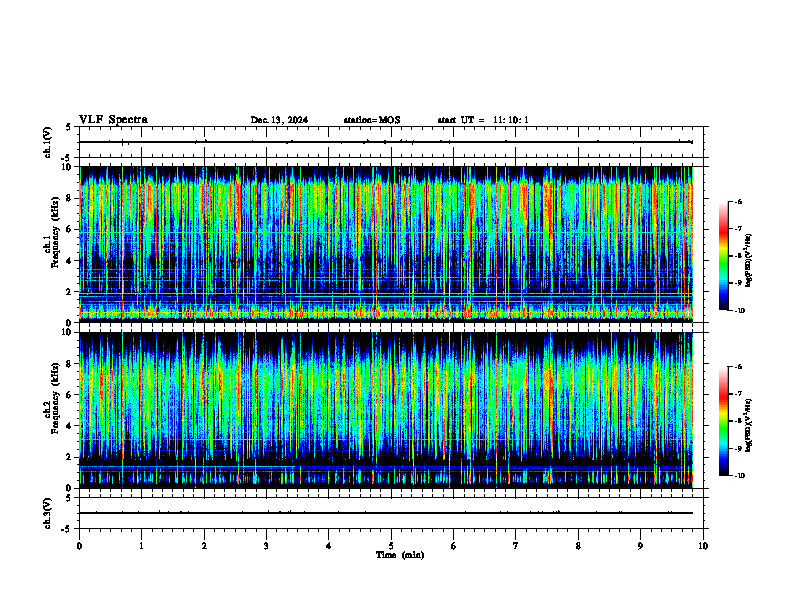Click the 'start UT = 11:10:1' text

483,120
